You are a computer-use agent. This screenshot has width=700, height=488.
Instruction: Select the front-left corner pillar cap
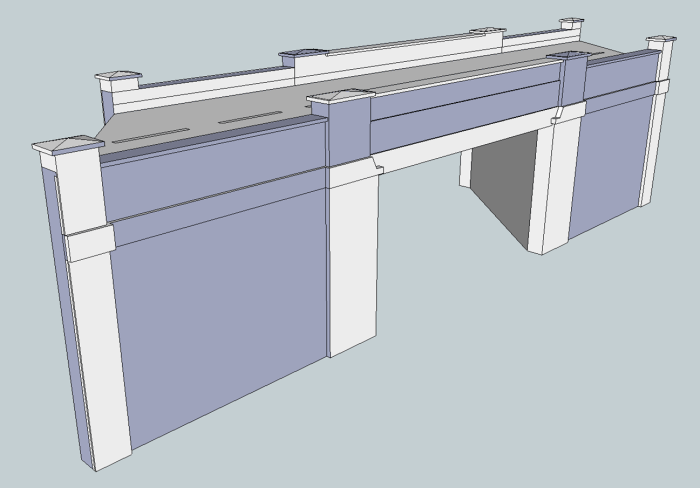tap(68, 145)
